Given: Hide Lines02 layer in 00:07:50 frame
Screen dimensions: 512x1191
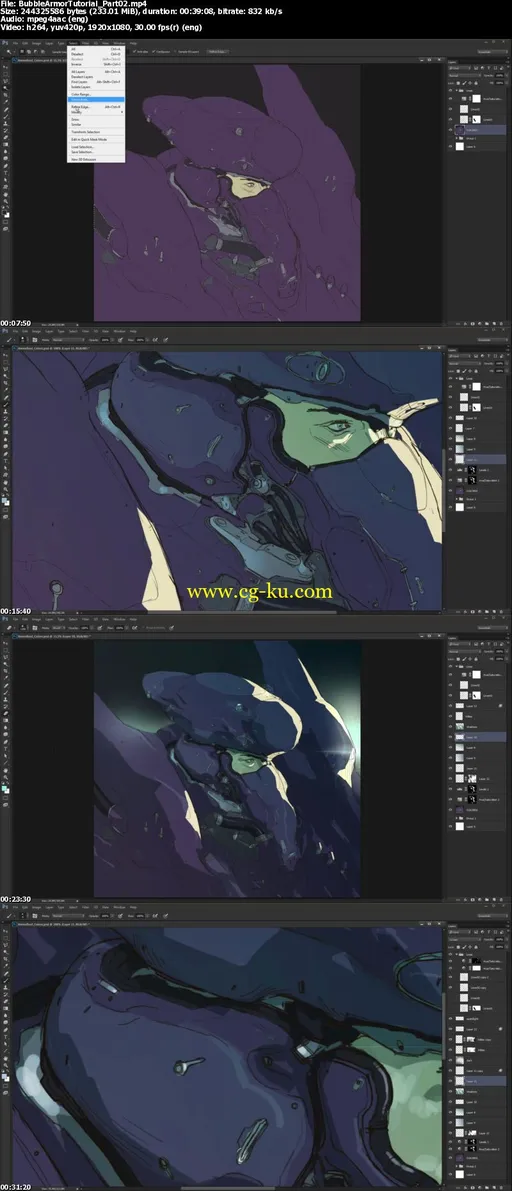Looking at the screenshot, I should [x=450, y=109].
